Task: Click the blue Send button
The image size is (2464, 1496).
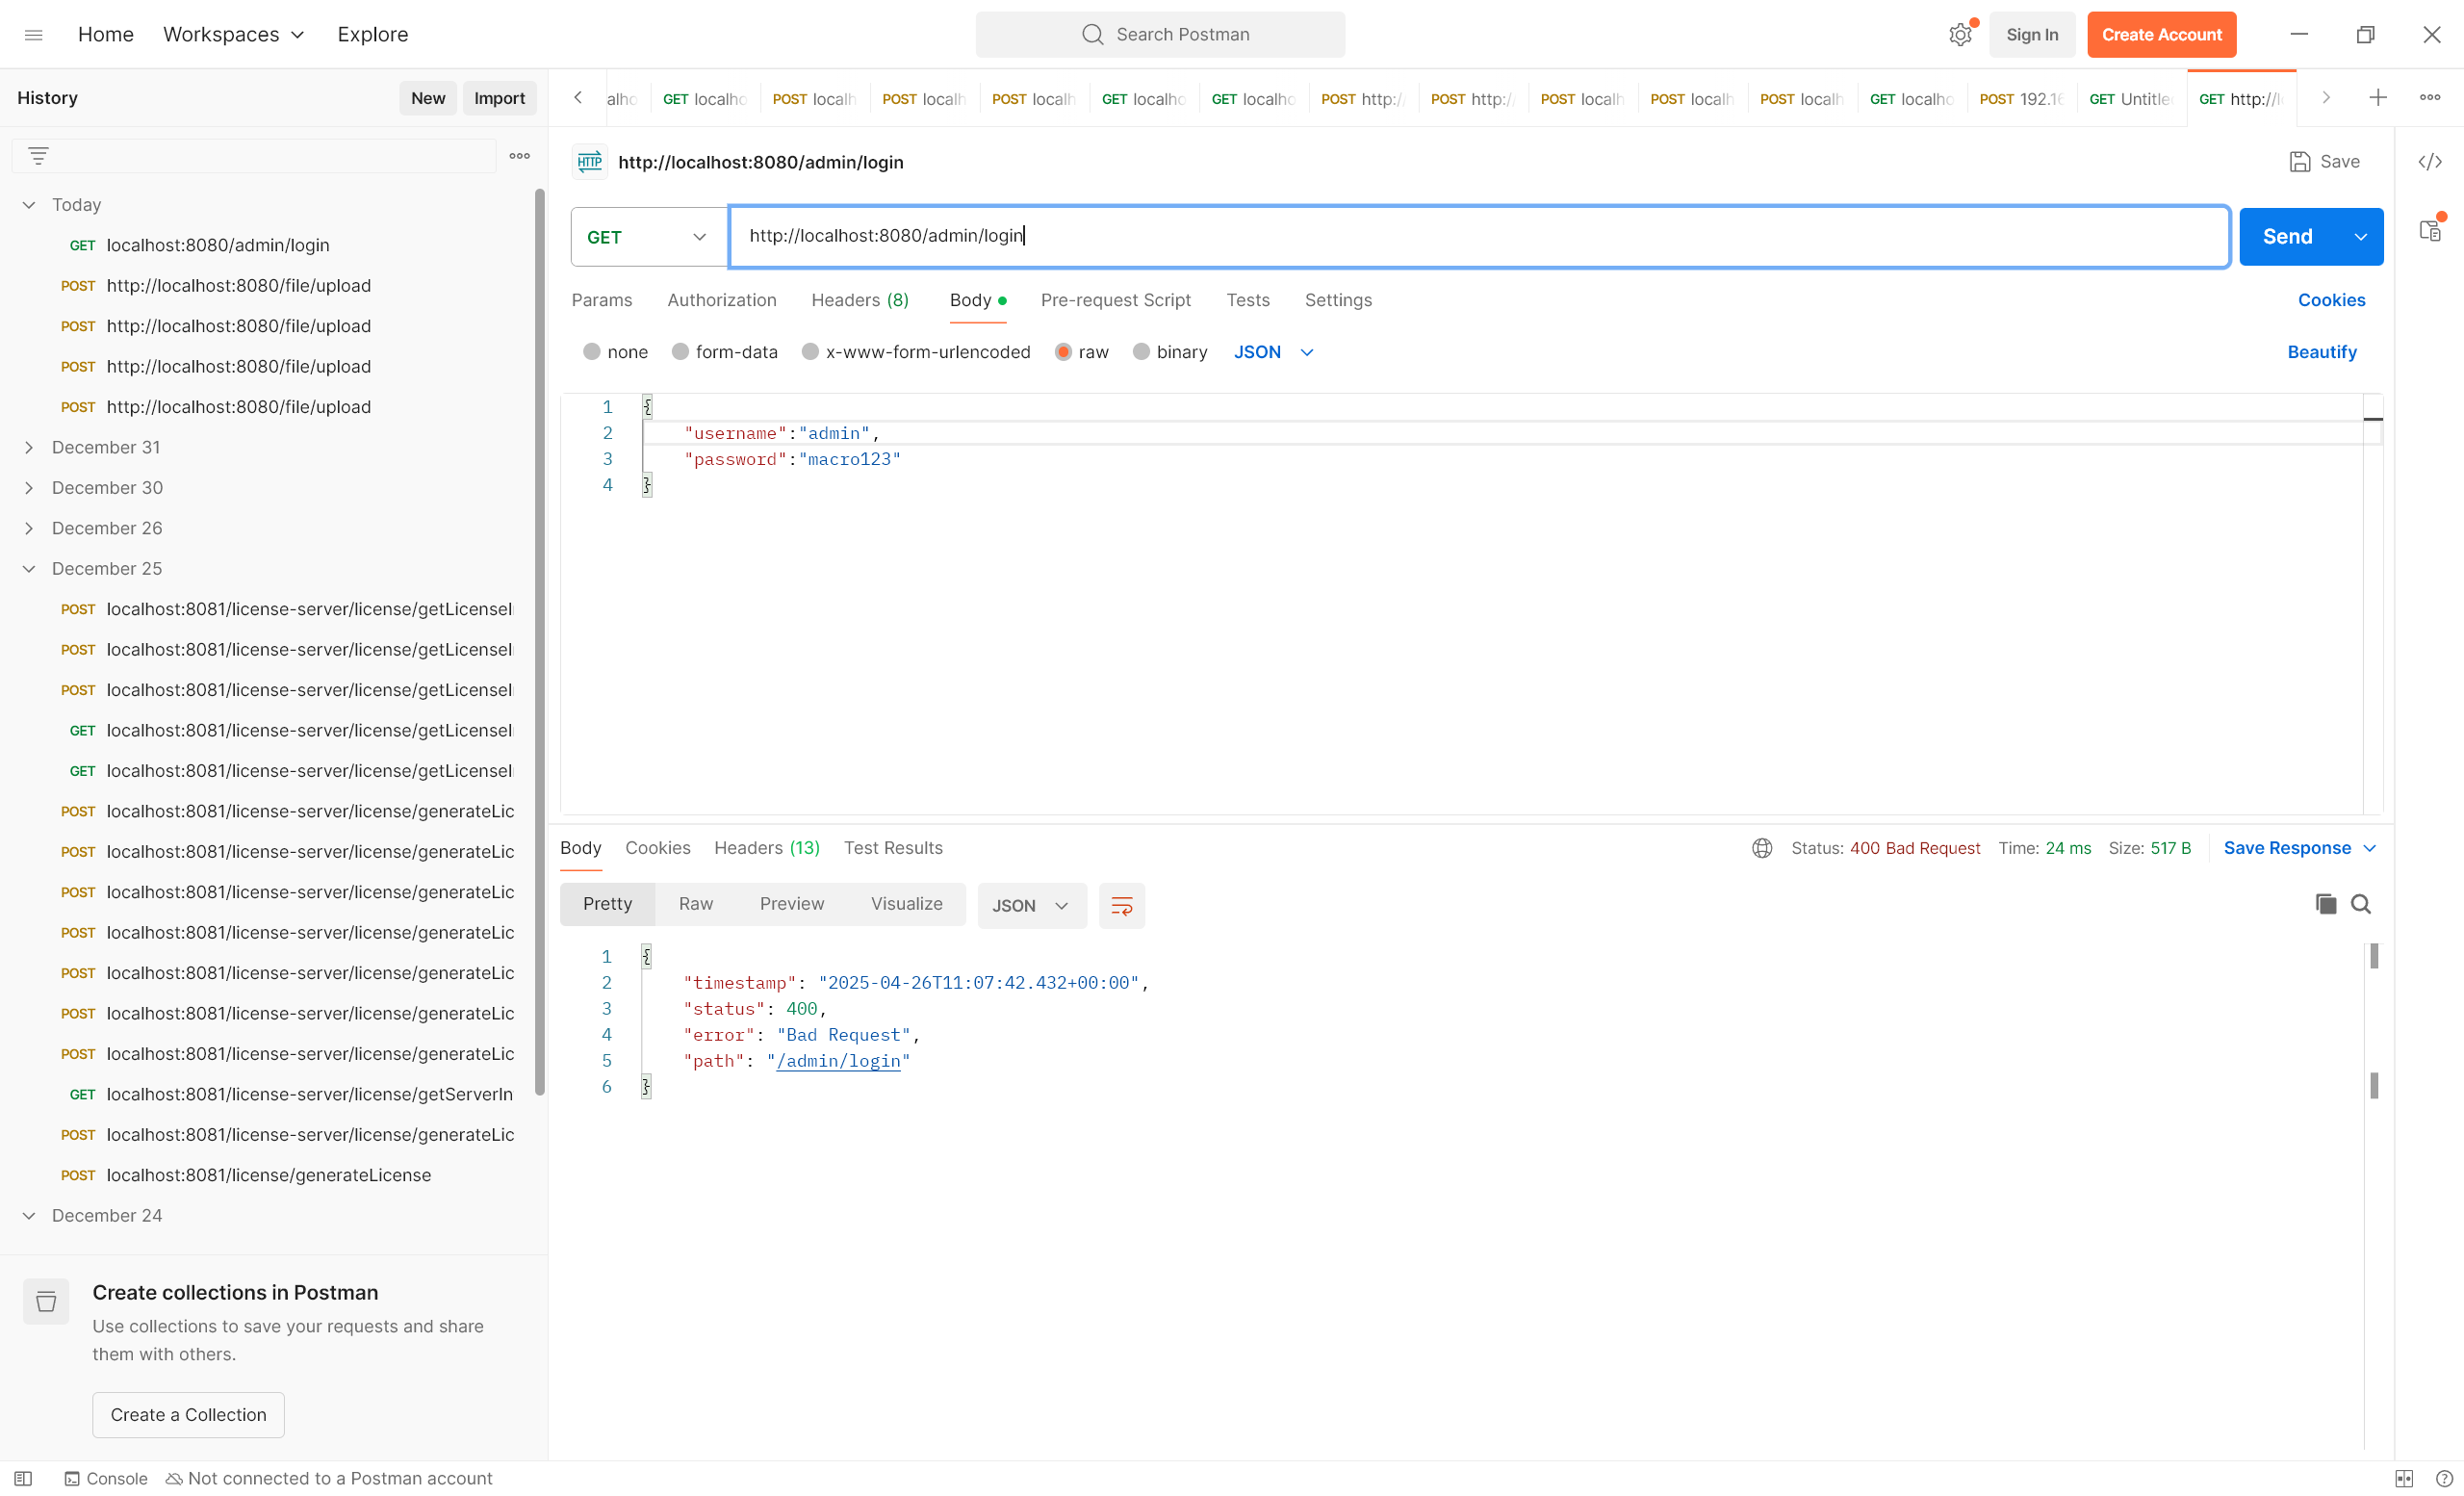Action: [x=2288, y=237]
